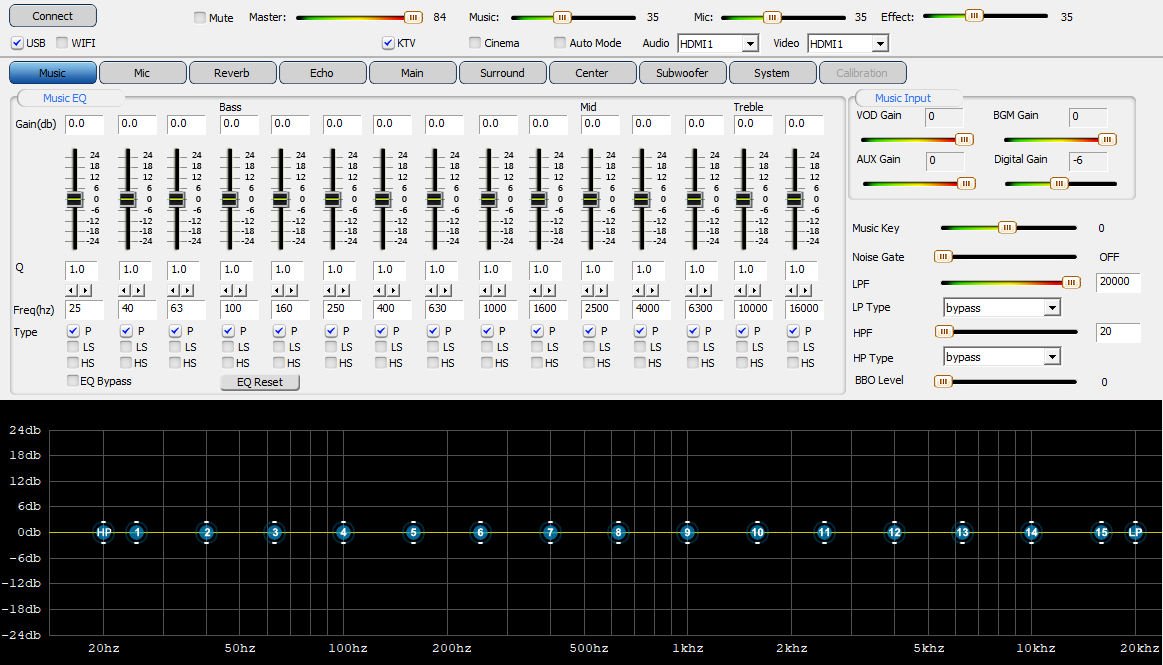Click the HP filter node on graph
Image resolution: width=1163 pixels, height=665 pixels.
click(104, 533)
